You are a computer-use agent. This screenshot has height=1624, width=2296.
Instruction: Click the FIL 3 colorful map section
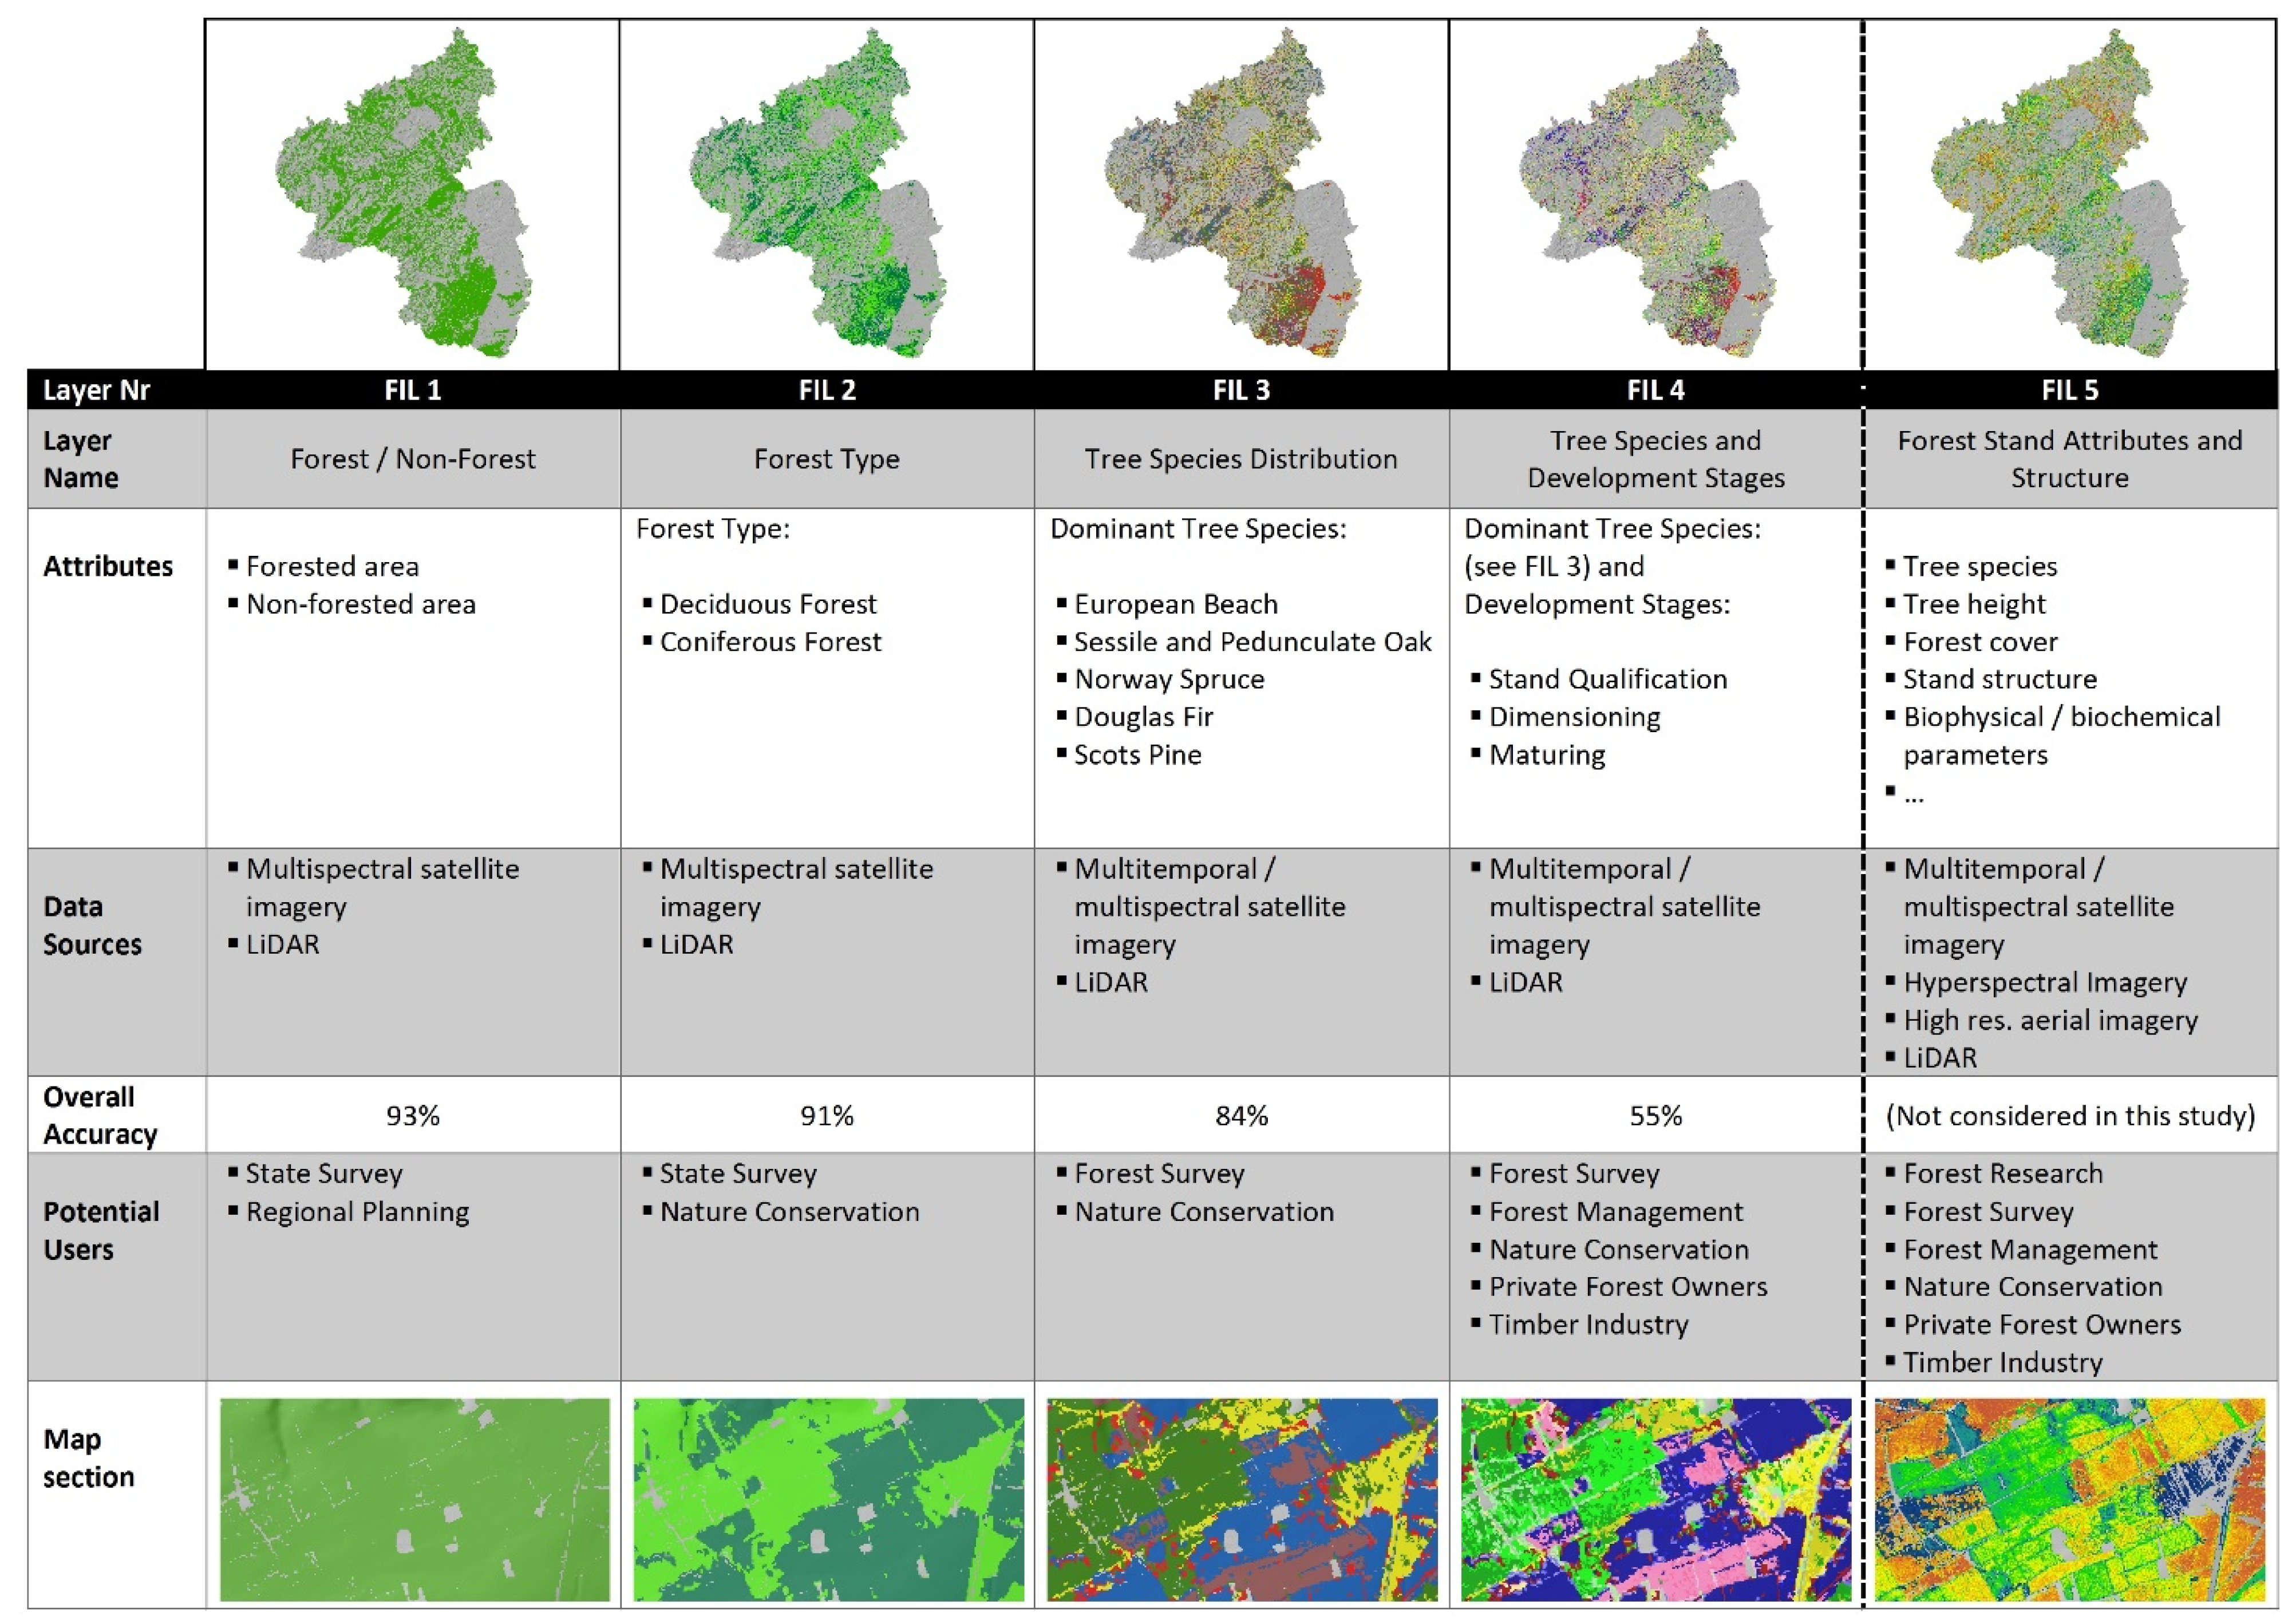(1242, 1499)
